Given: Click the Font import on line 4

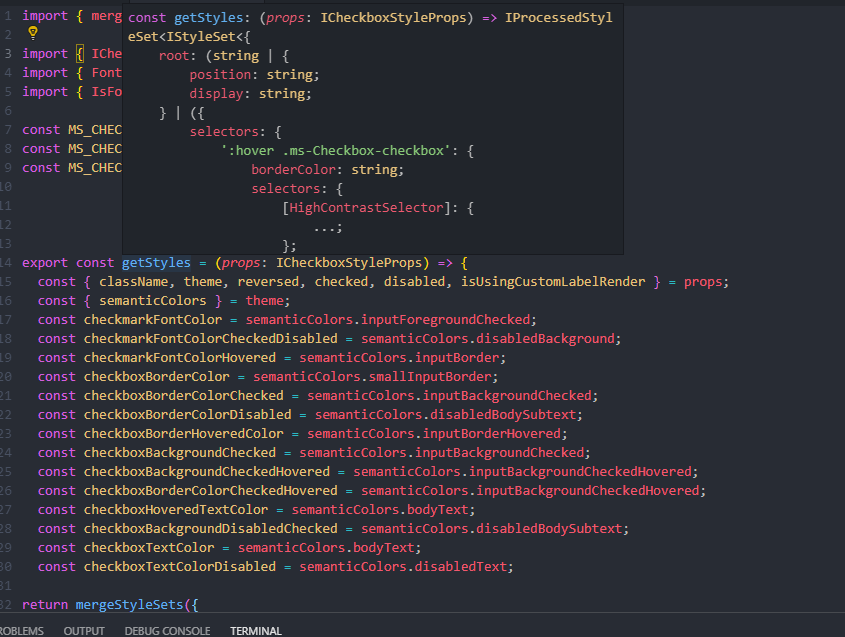Looking at the screenshot, I should point(106,73).
